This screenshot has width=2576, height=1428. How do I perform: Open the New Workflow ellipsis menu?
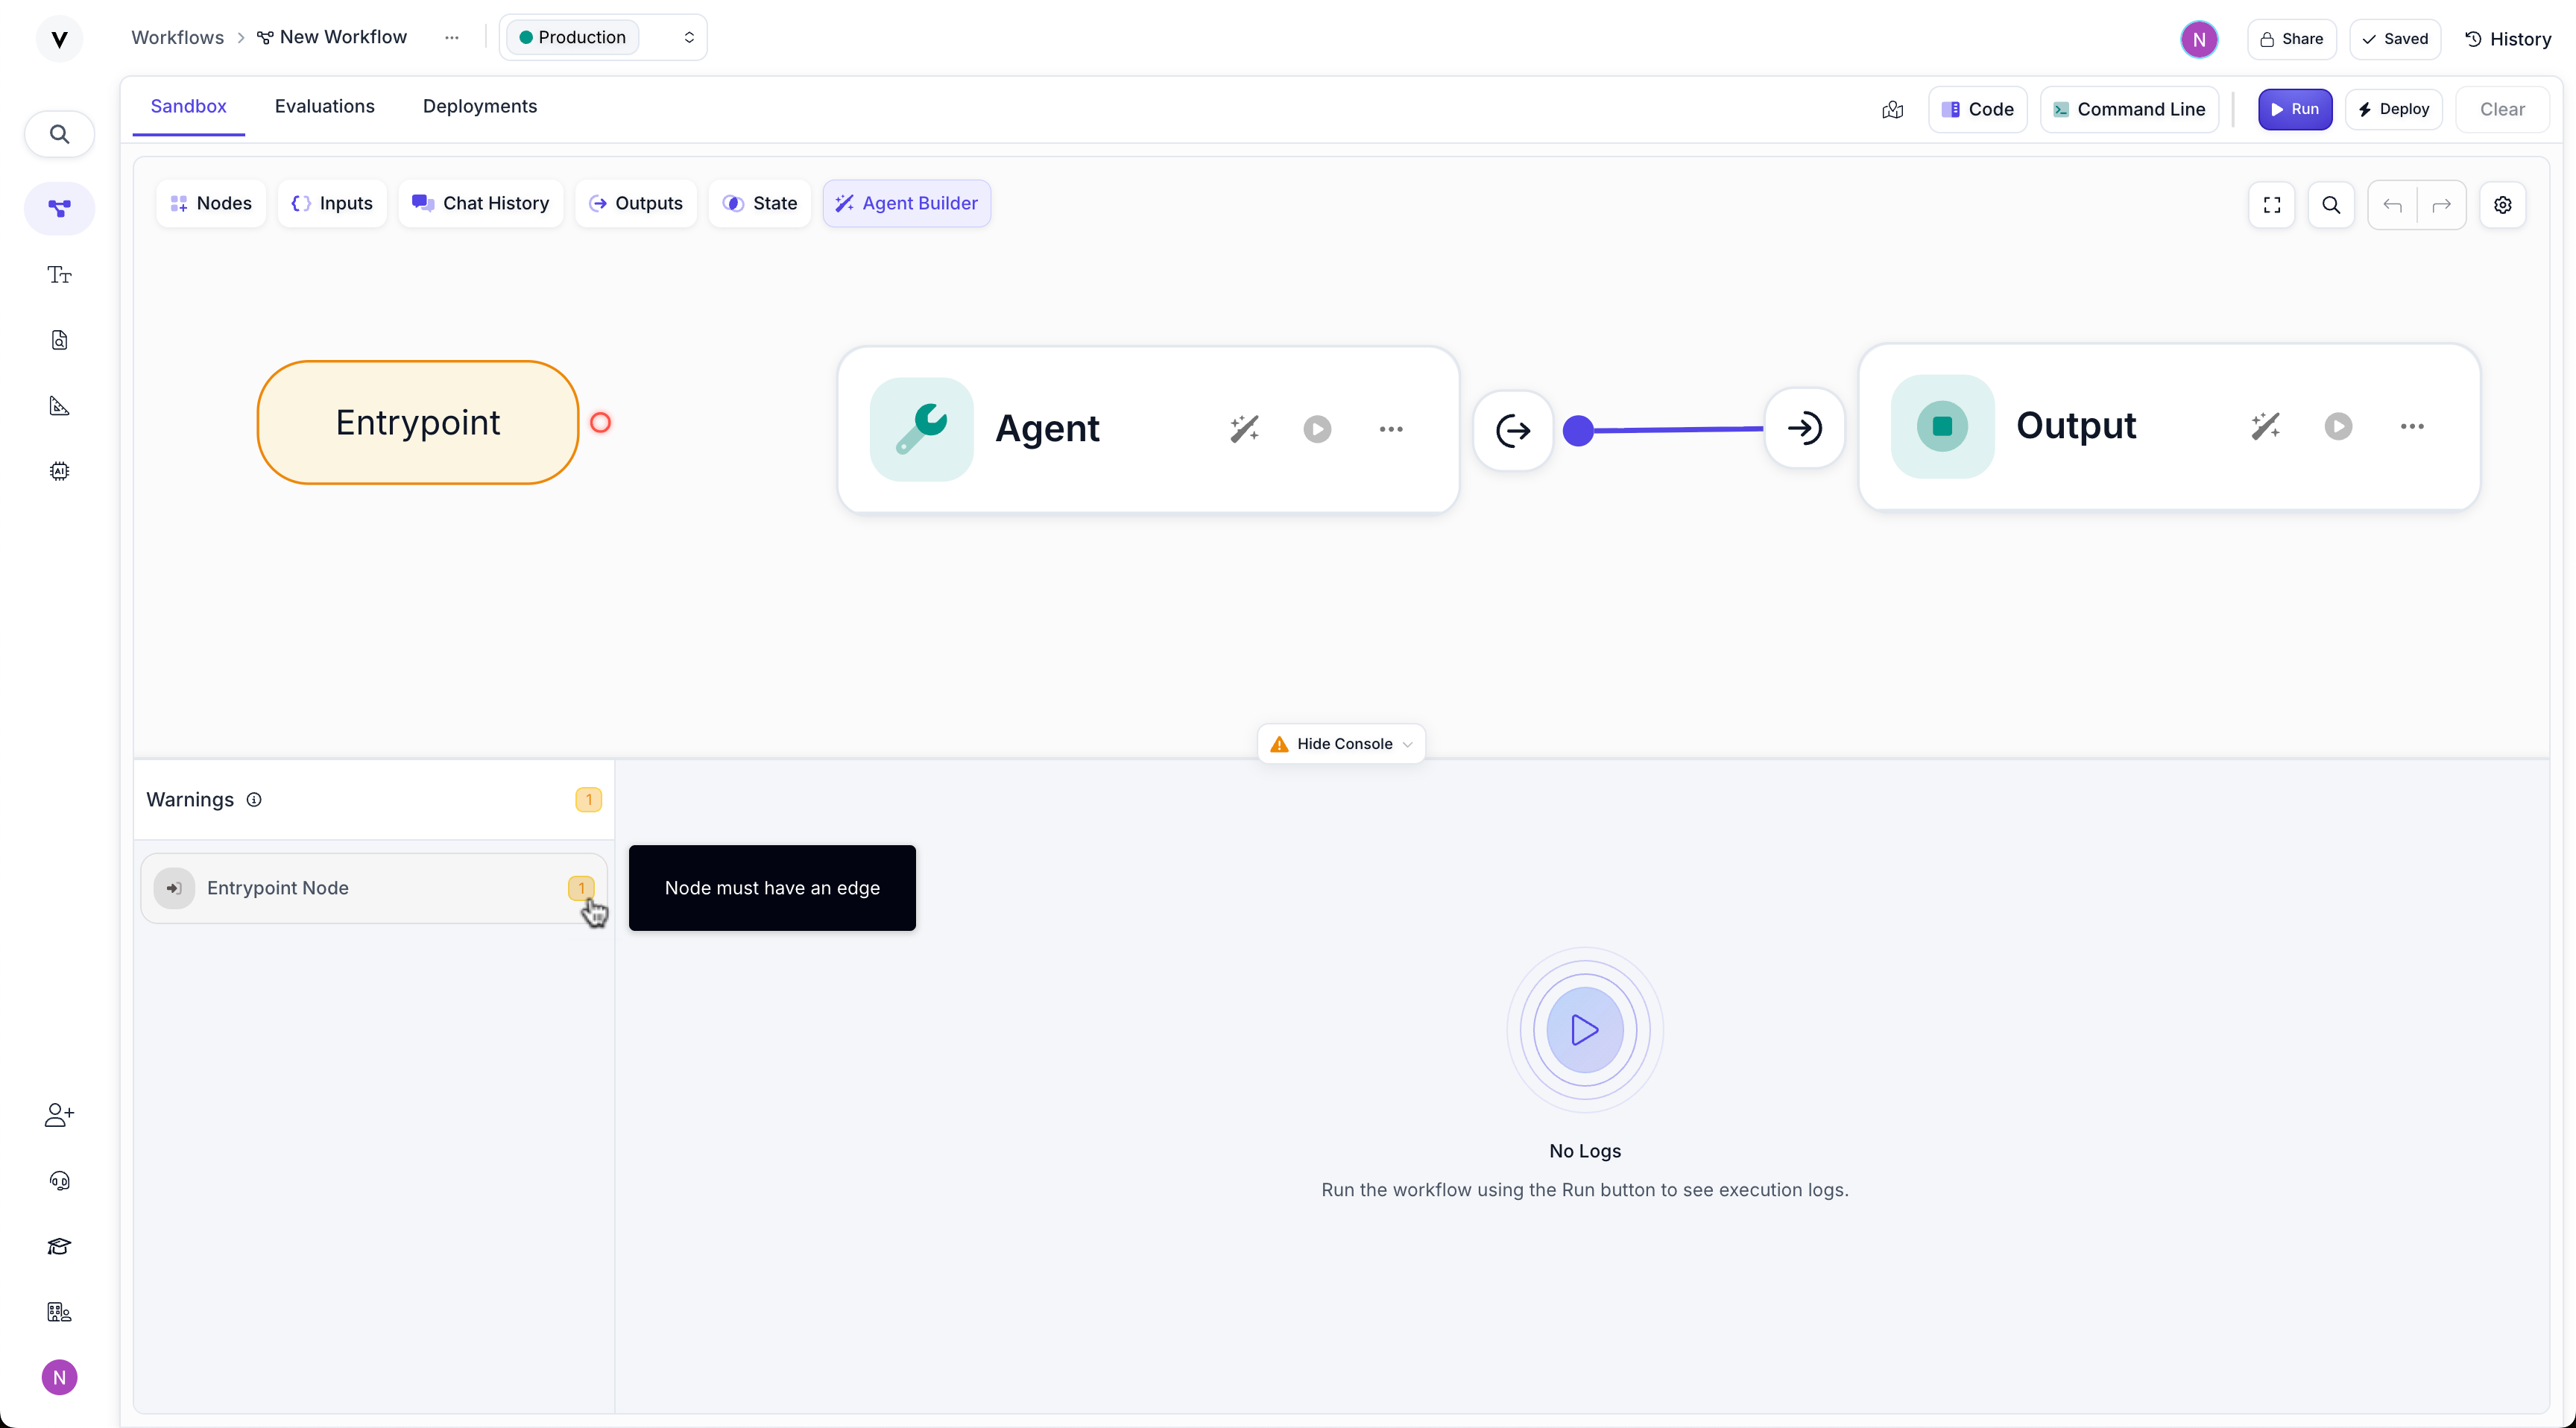(x=452, y=38)
